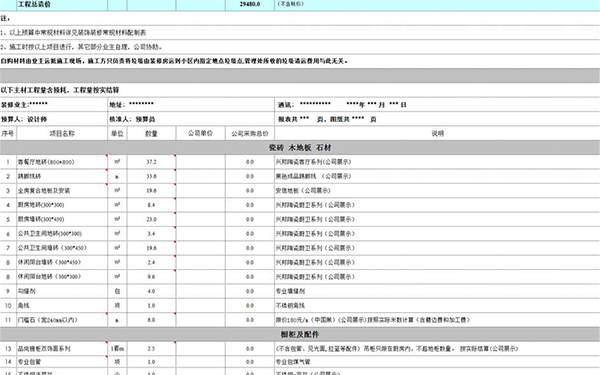The height and width of the screenshot is (375, 600).
Task: Select the 客餐厅地砖(800*800) item cell
Action: pyautogui.click(x=62, y=162)
